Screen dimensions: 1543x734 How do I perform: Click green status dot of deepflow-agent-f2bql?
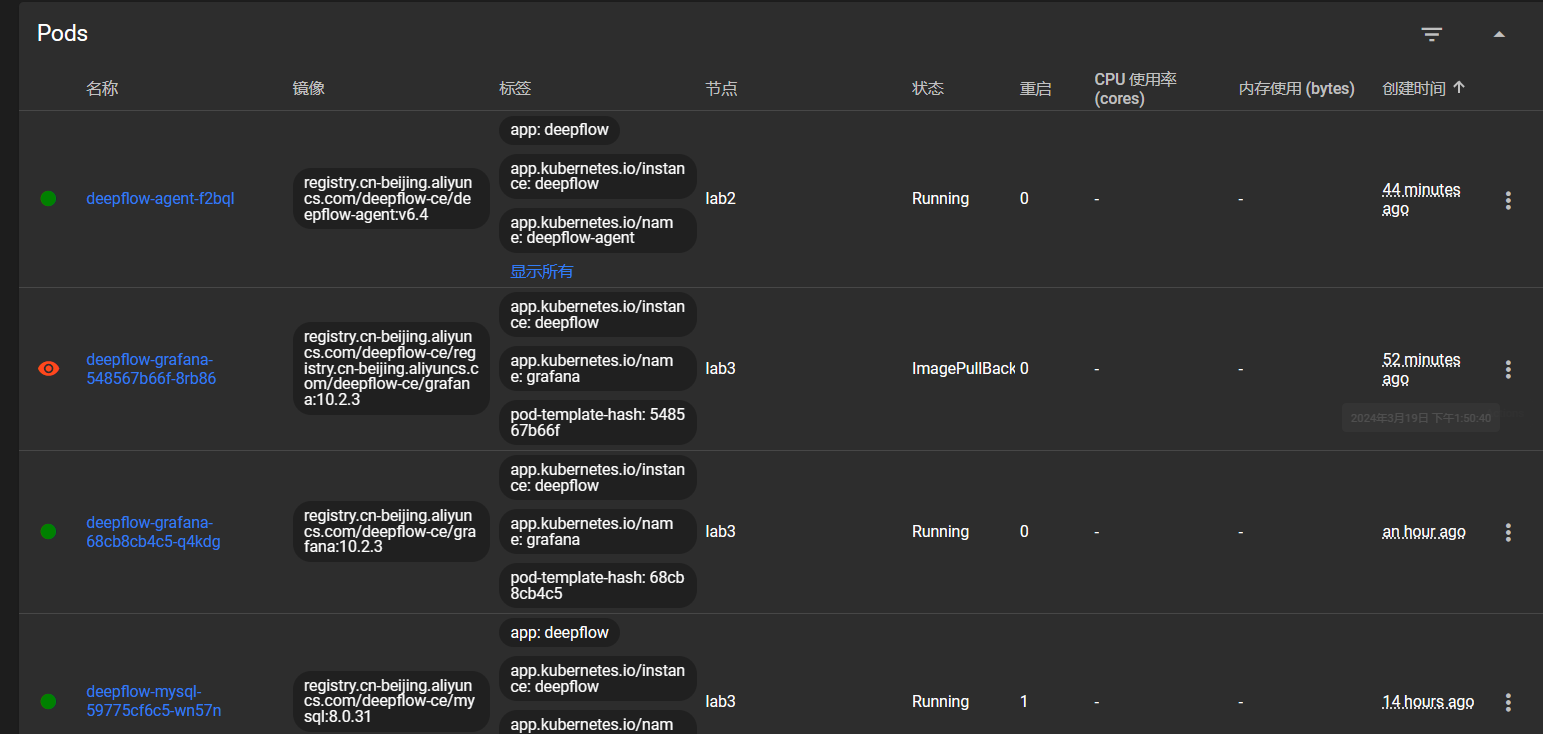(48, 199)
